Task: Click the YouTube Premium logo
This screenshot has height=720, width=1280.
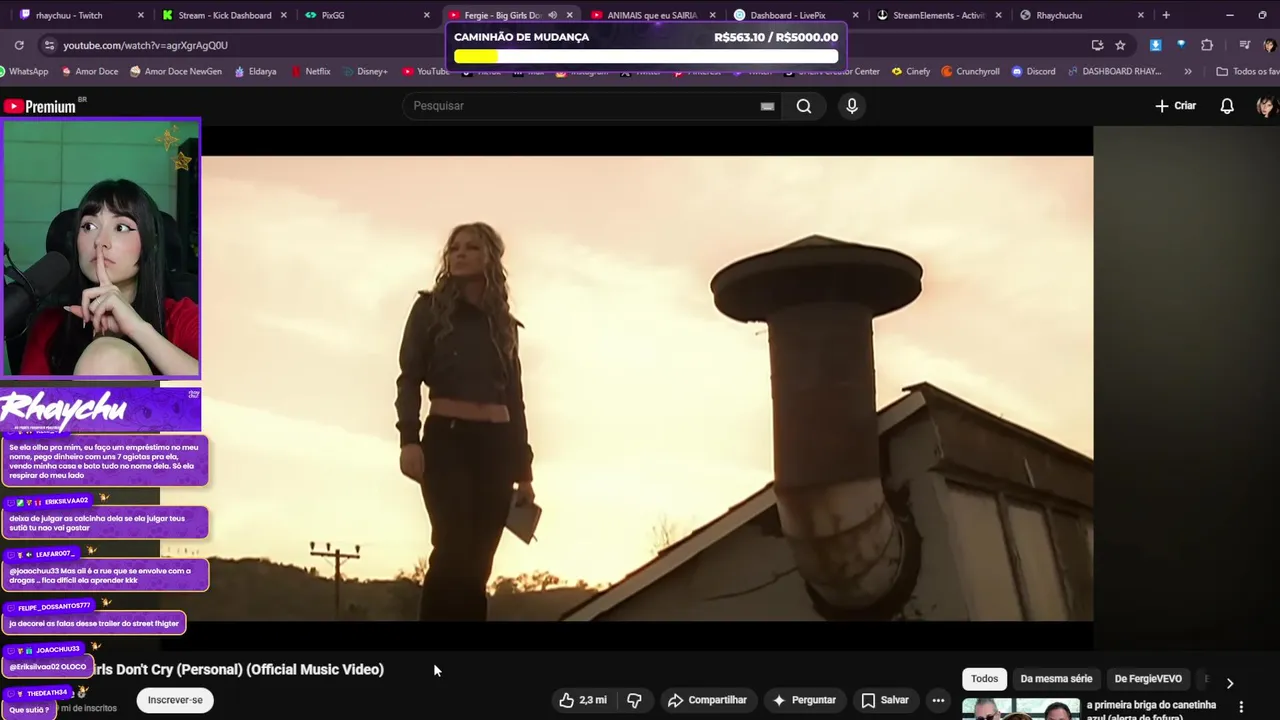Action: click(x=41, y=106)
